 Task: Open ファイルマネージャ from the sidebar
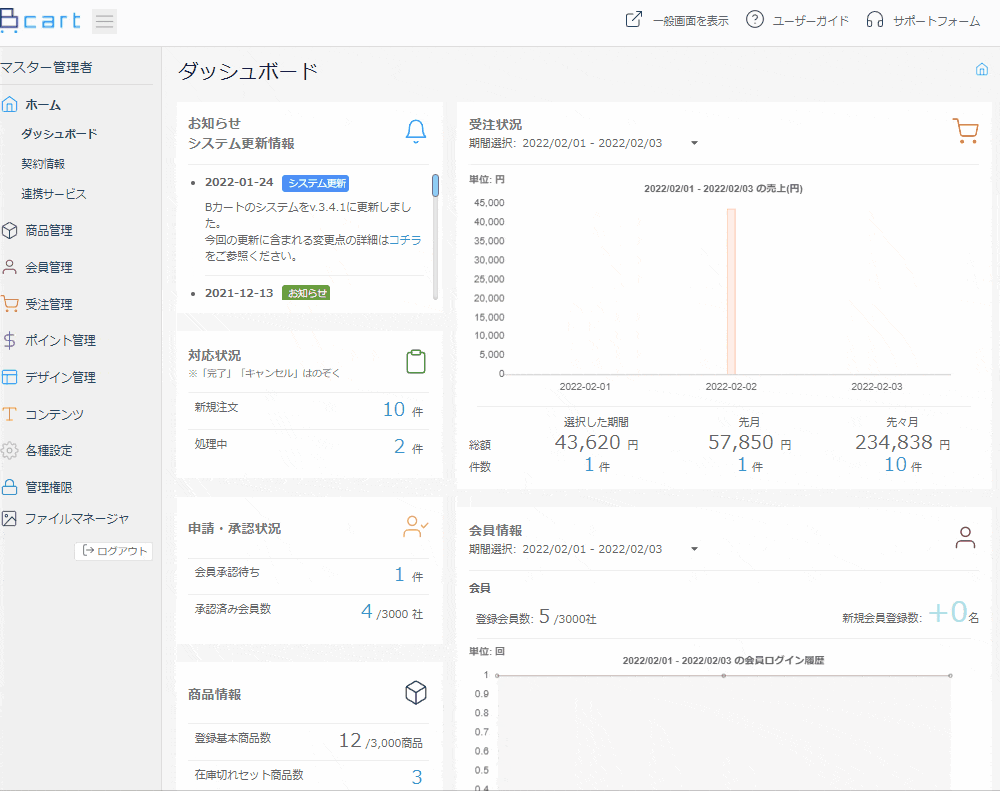pyautogui.click(x=77, y=519)
